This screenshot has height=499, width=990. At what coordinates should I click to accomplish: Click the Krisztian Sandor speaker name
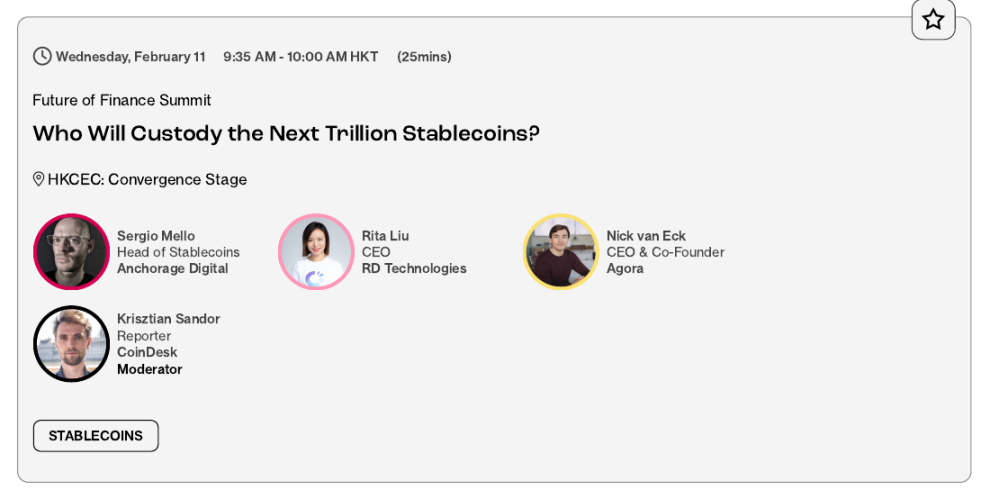click(x=168, y=319)
